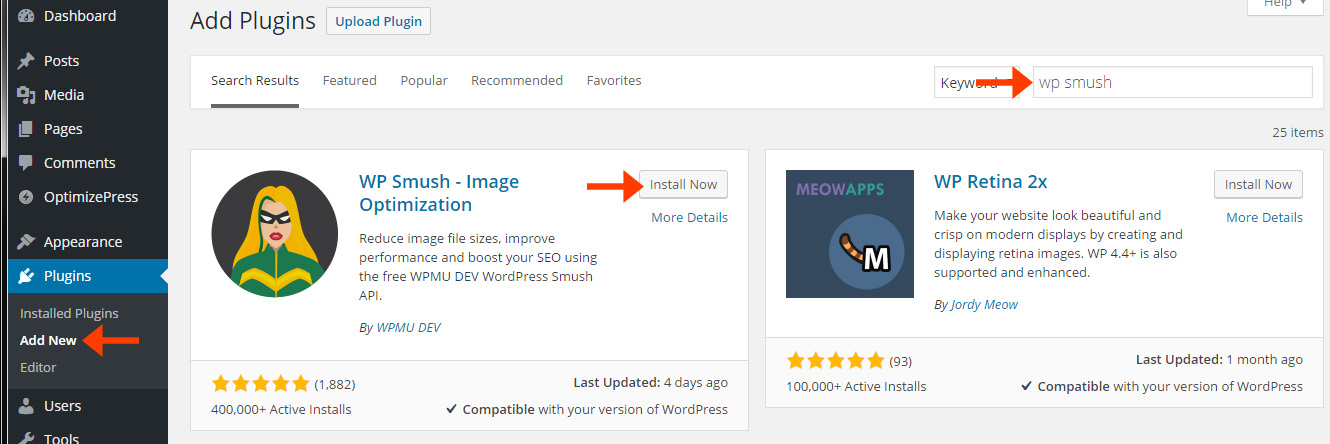Image resolution: width=1330 pixels, height=444 pixels.
Task: Open More Details for WP Smush
Action: tap(690, 217)
